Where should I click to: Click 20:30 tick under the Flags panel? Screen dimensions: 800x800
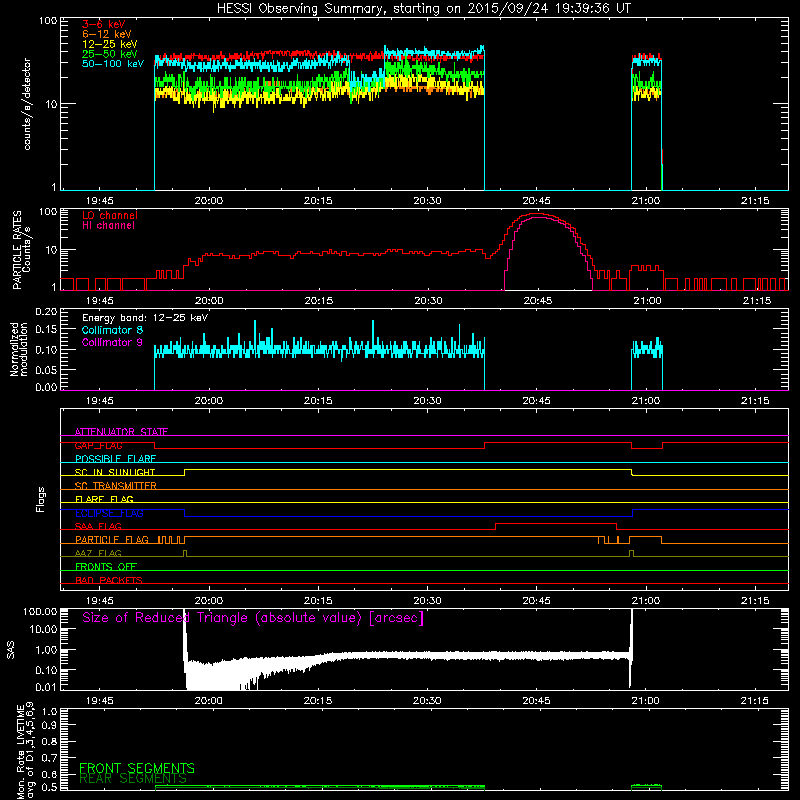coord(427,601)
